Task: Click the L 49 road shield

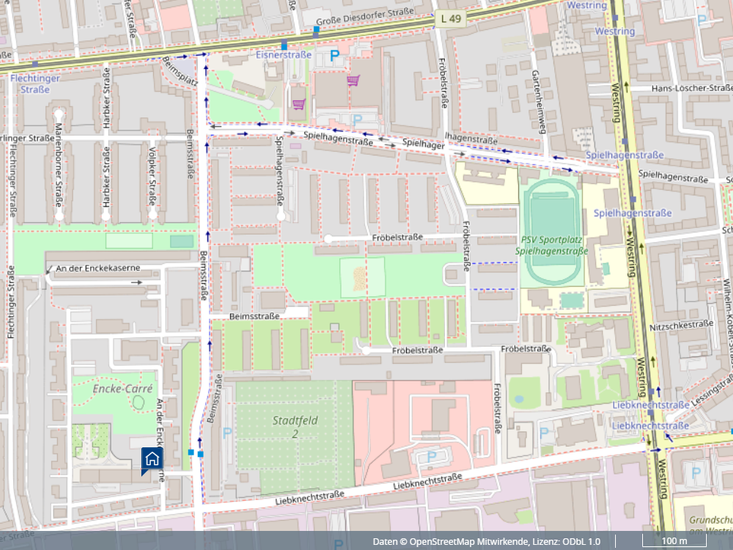Action: click(x=449, y=18)
